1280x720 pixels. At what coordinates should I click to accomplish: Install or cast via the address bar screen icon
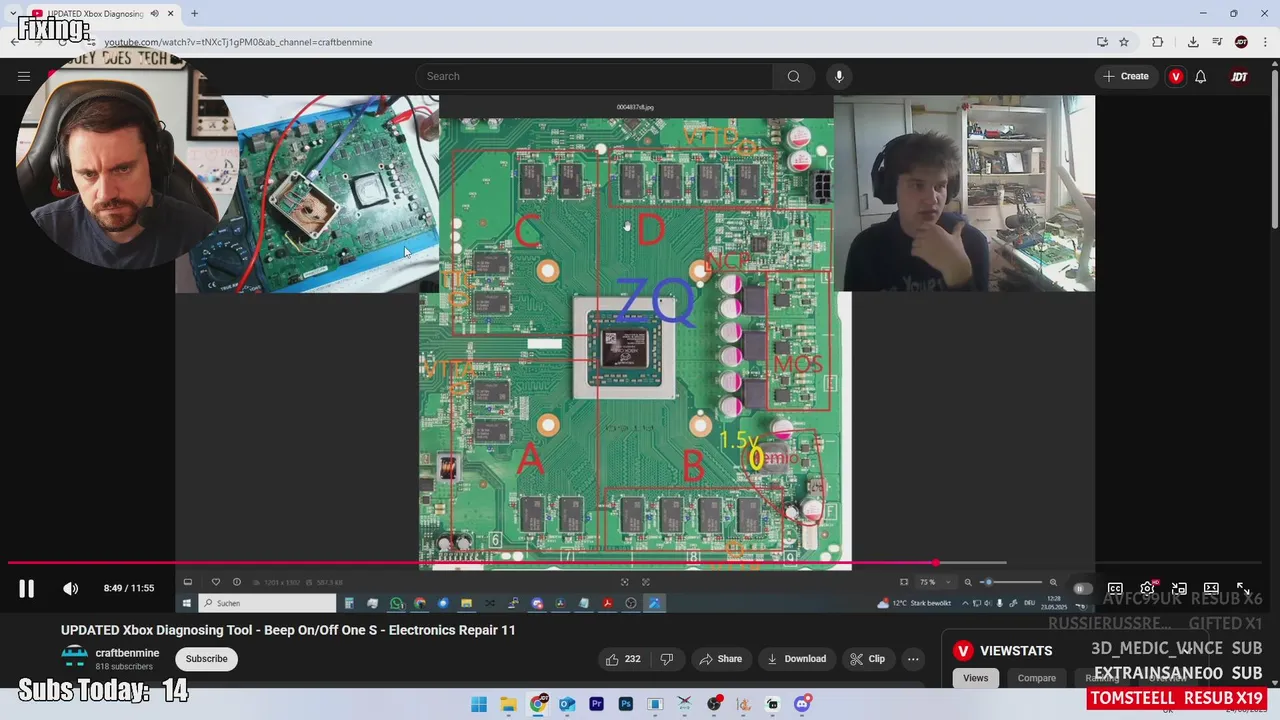point(1102,42)
